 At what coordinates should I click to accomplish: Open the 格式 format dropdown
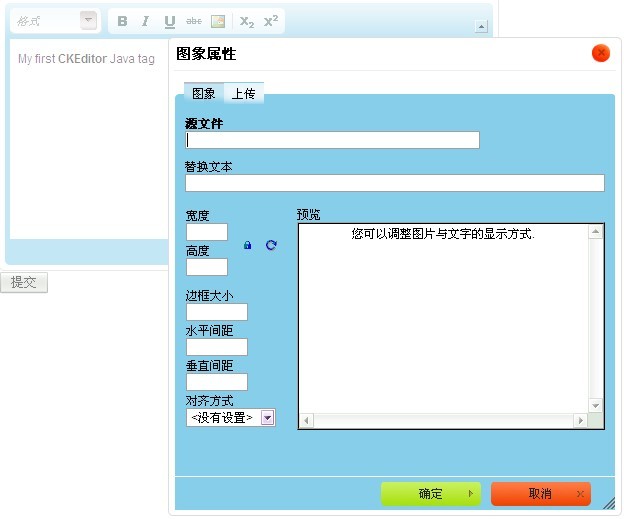(x=54, y=21)
